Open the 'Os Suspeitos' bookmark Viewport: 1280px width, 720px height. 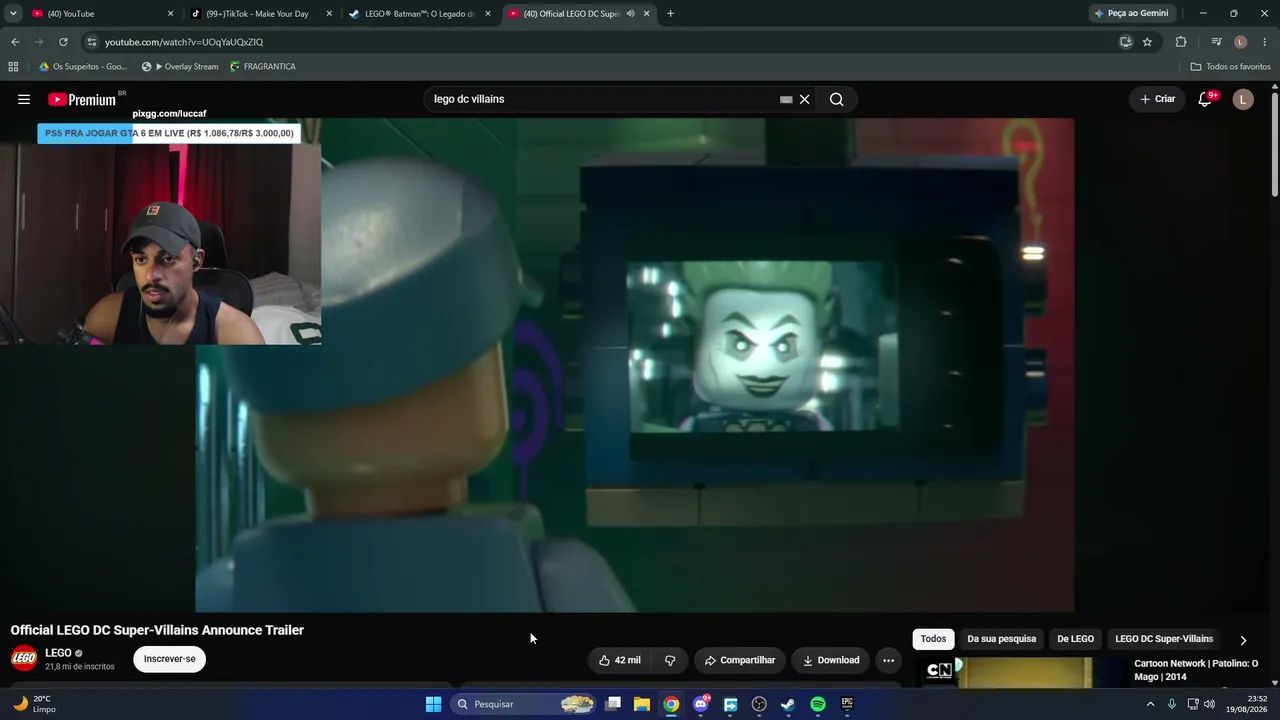click(x=83, y=66)
